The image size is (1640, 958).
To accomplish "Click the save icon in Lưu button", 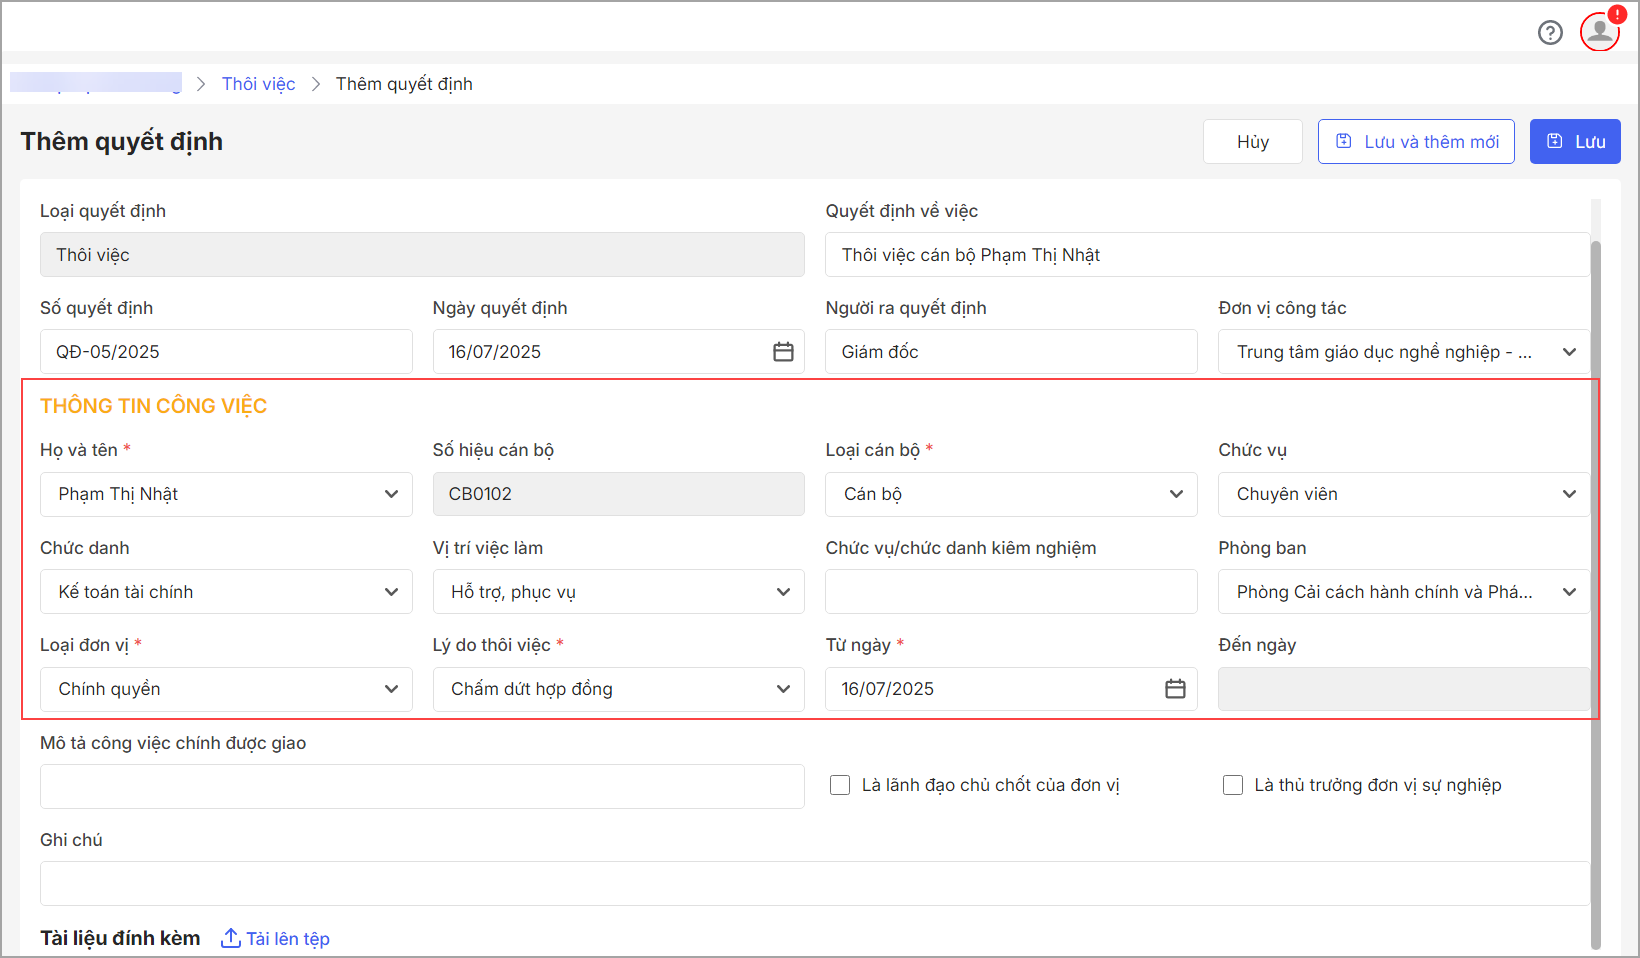I will click(1555, 142).
